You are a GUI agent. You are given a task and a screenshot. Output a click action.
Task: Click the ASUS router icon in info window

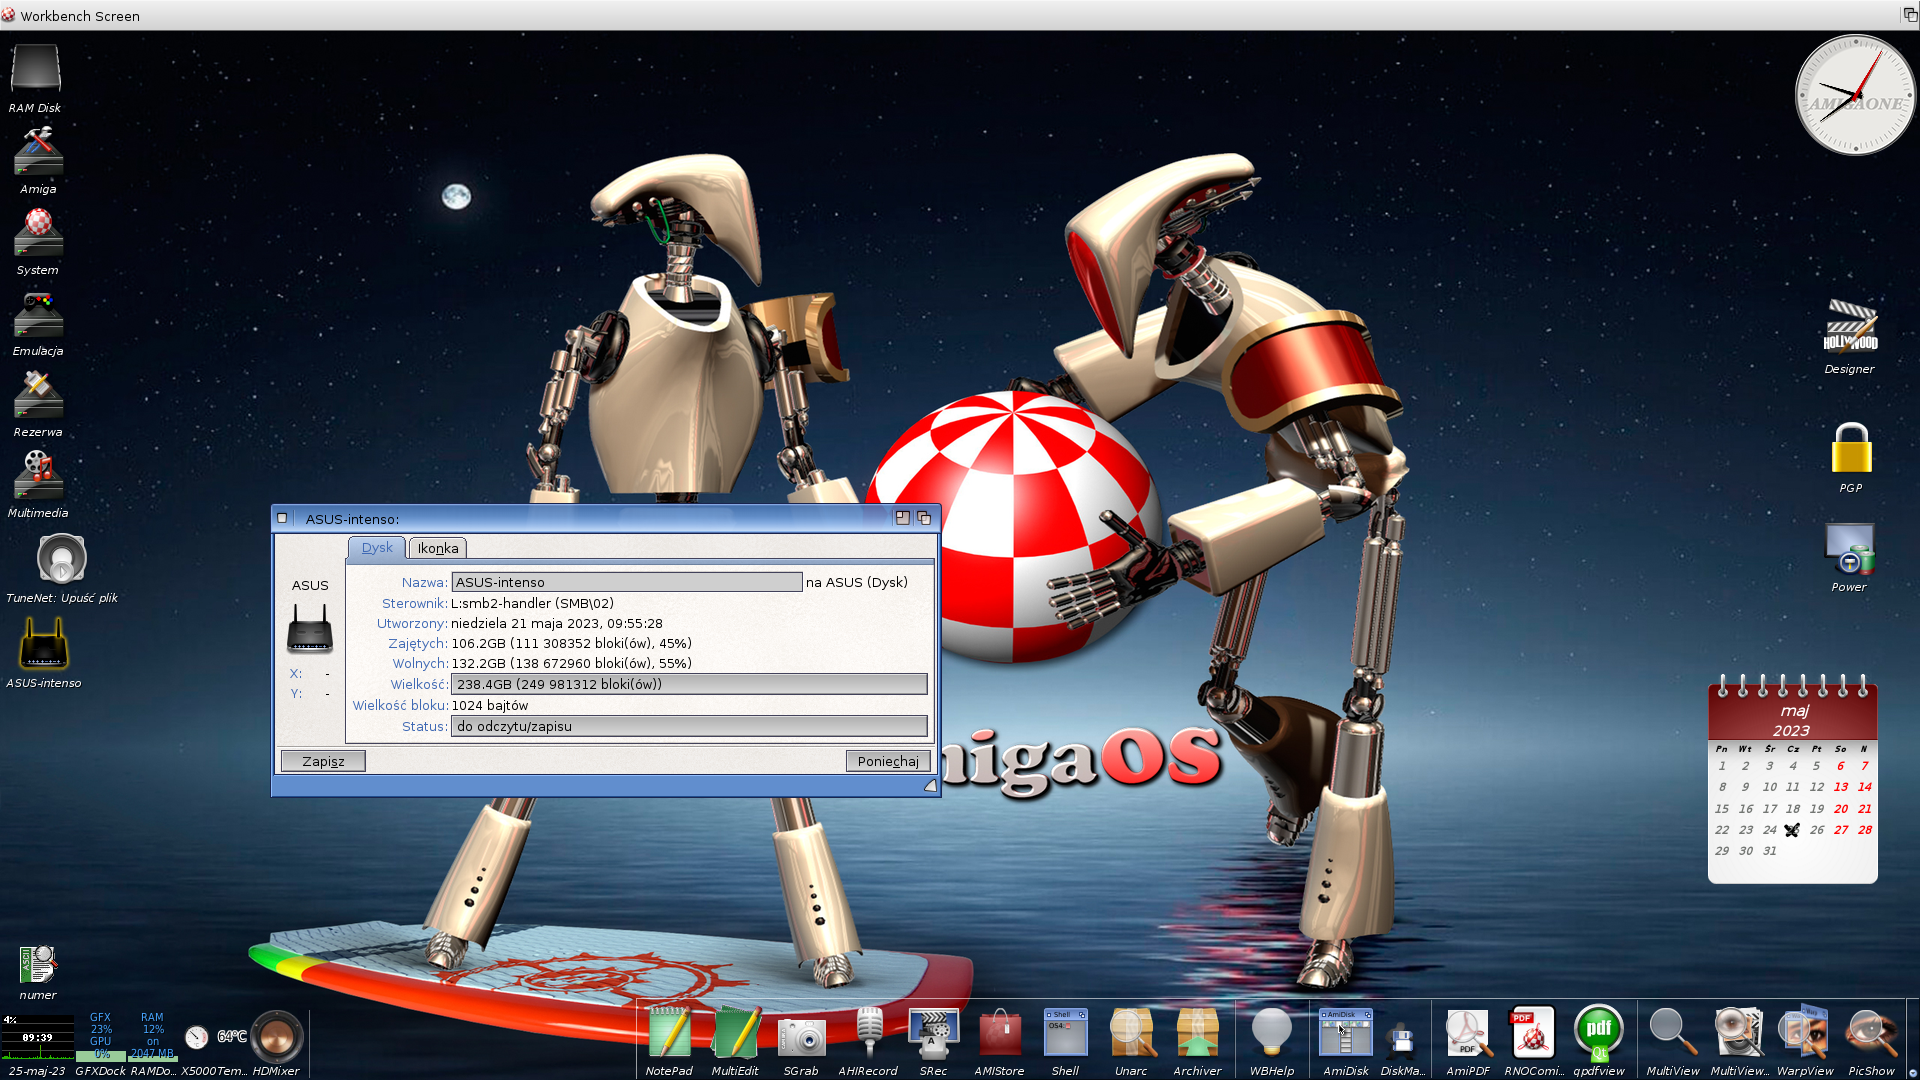tap(310, 629)
